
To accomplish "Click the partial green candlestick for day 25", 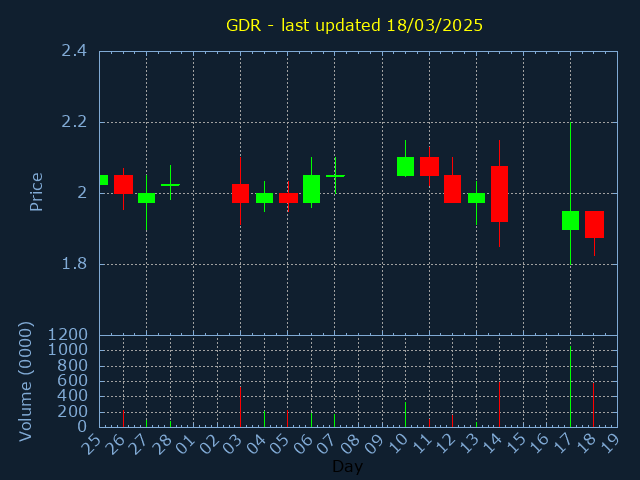I will tap(104, 180).
